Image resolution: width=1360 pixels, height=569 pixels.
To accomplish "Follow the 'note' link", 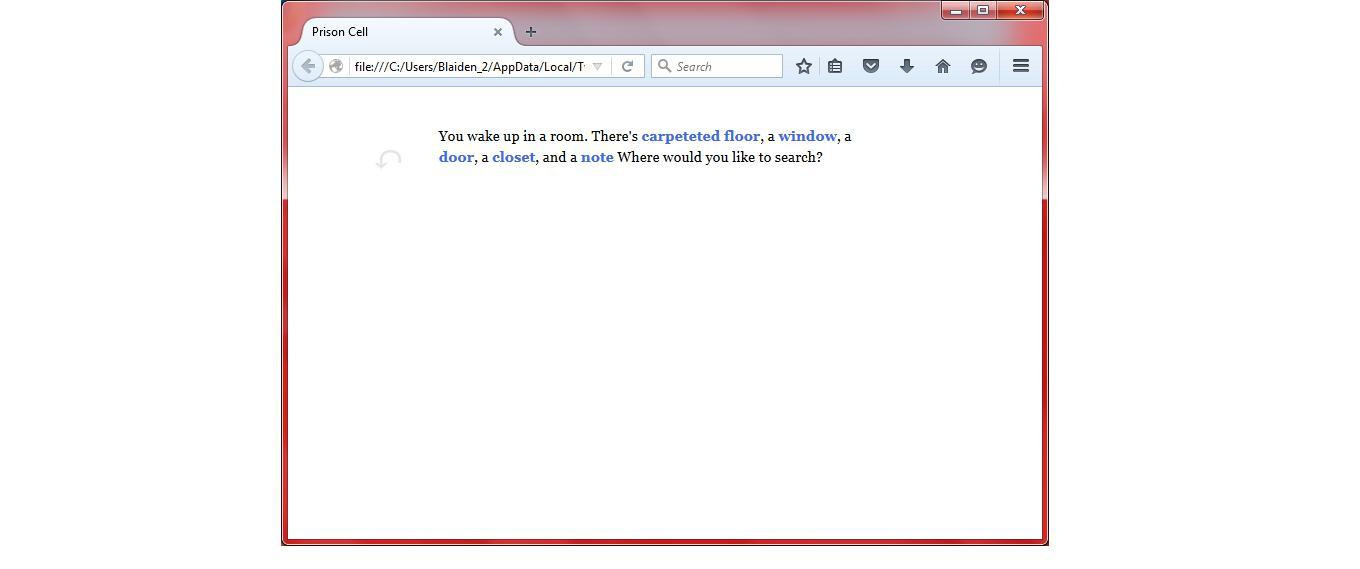I will pyautogui.click(x=597, y=157).
